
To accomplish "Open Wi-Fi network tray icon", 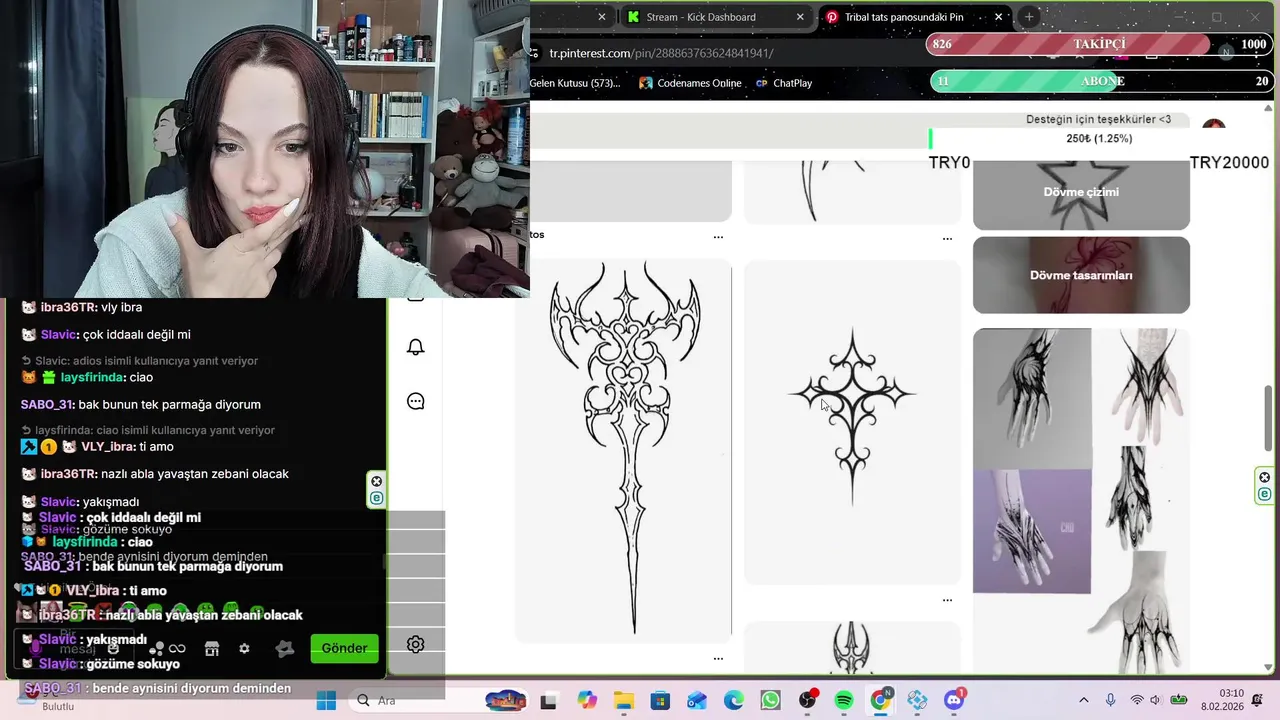I will [1136, 700].
